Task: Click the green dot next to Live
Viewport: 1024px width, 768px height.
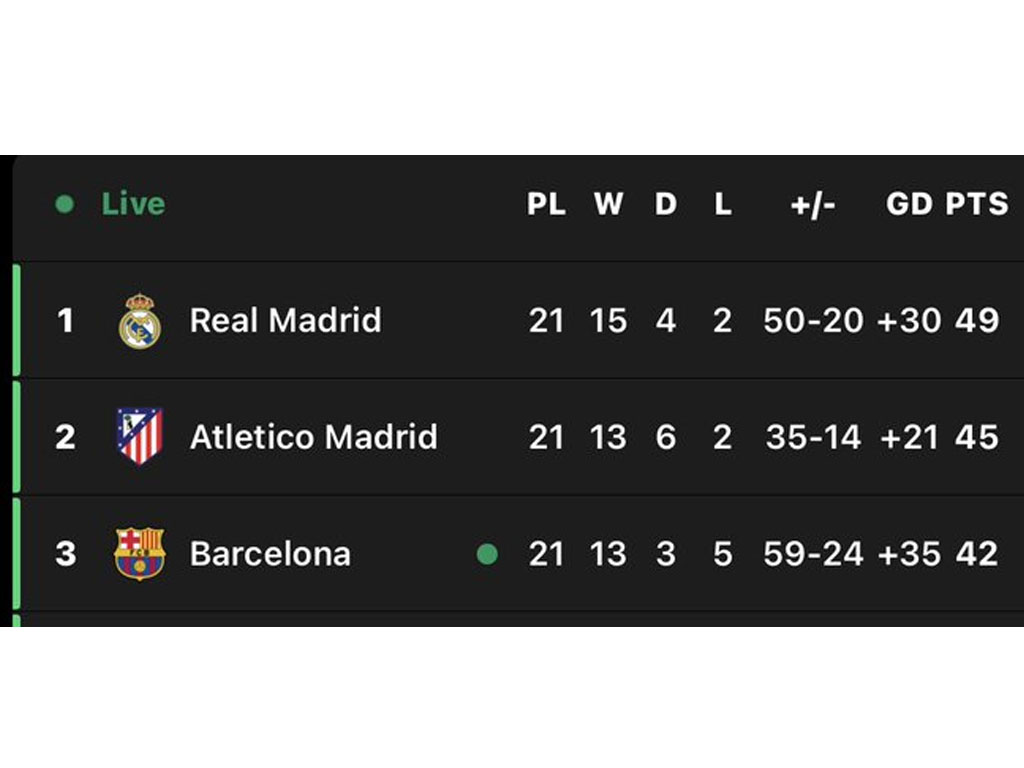Action: coord(65,205)
